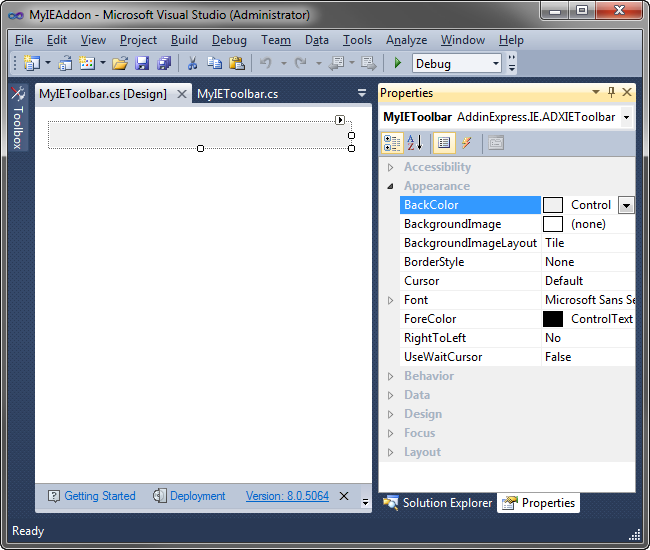Click the Save All toolbar icon
Screen dimensions: 650x550
(164, 63)
